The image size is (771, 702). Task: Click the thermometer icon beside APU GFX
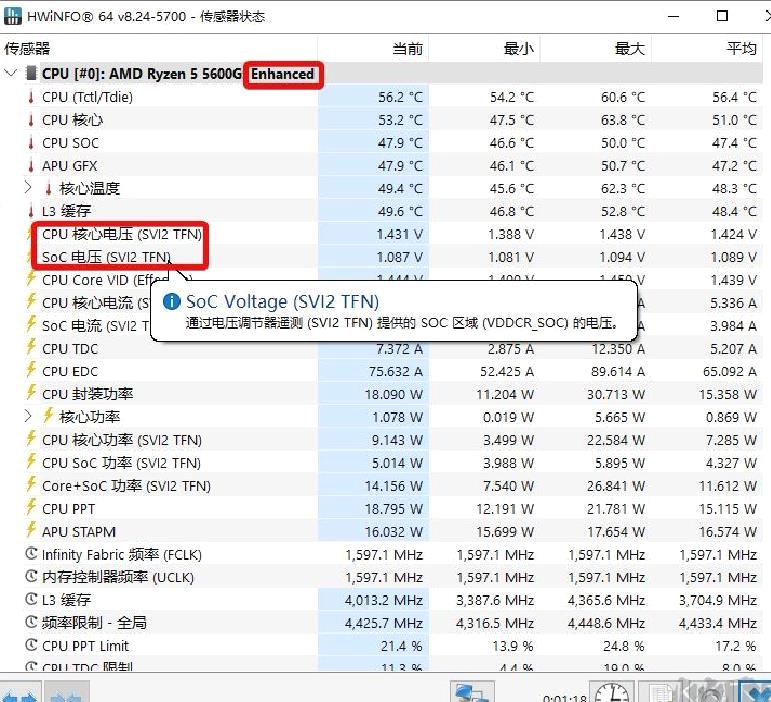[x=31, y=166]
